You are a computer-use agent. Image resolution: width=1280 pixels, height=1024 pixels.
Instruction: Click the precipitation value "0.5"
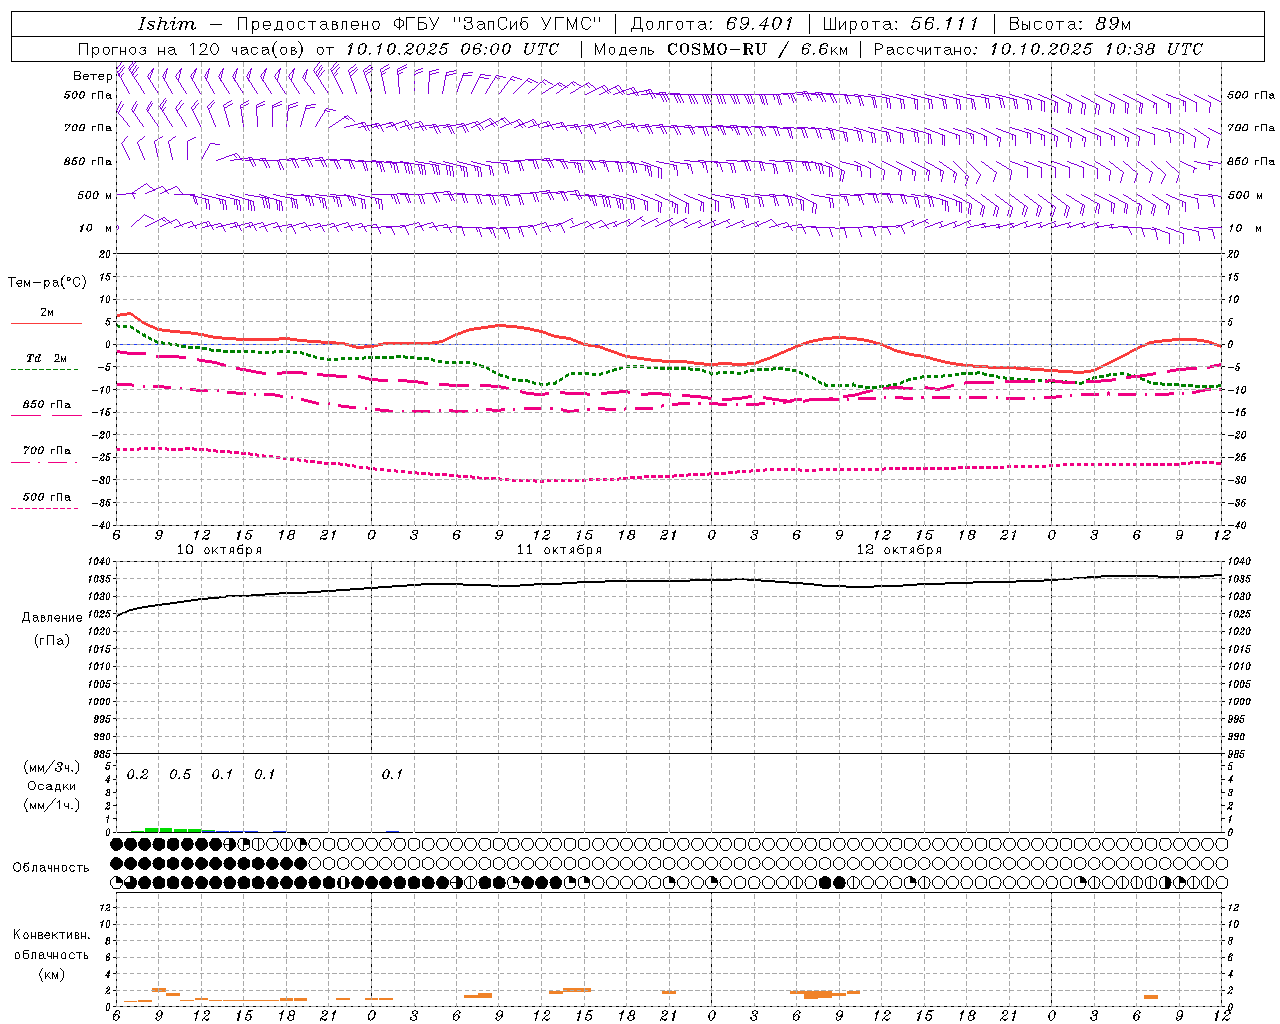180,775
